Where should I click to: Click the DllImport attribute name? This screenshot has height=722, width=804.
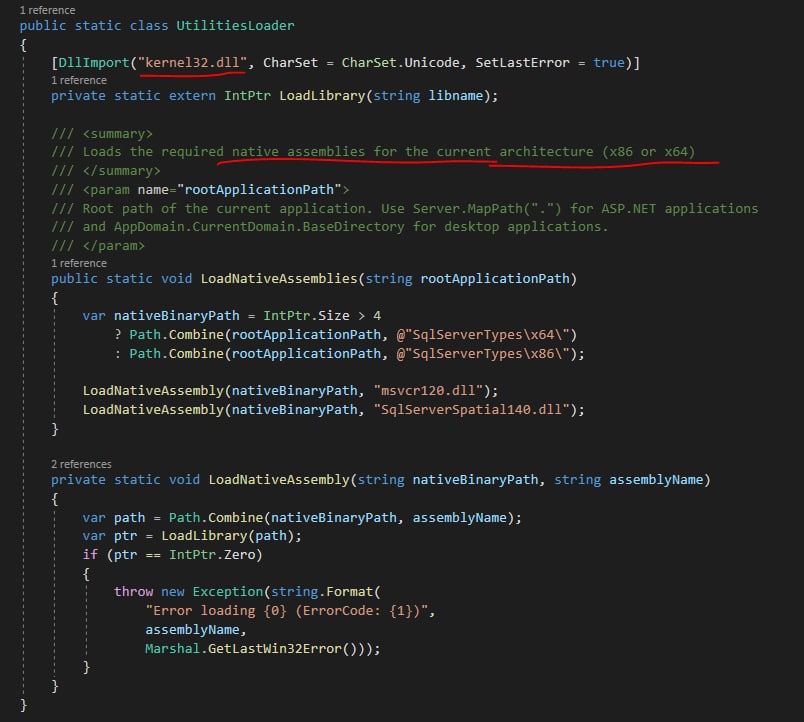94,63
